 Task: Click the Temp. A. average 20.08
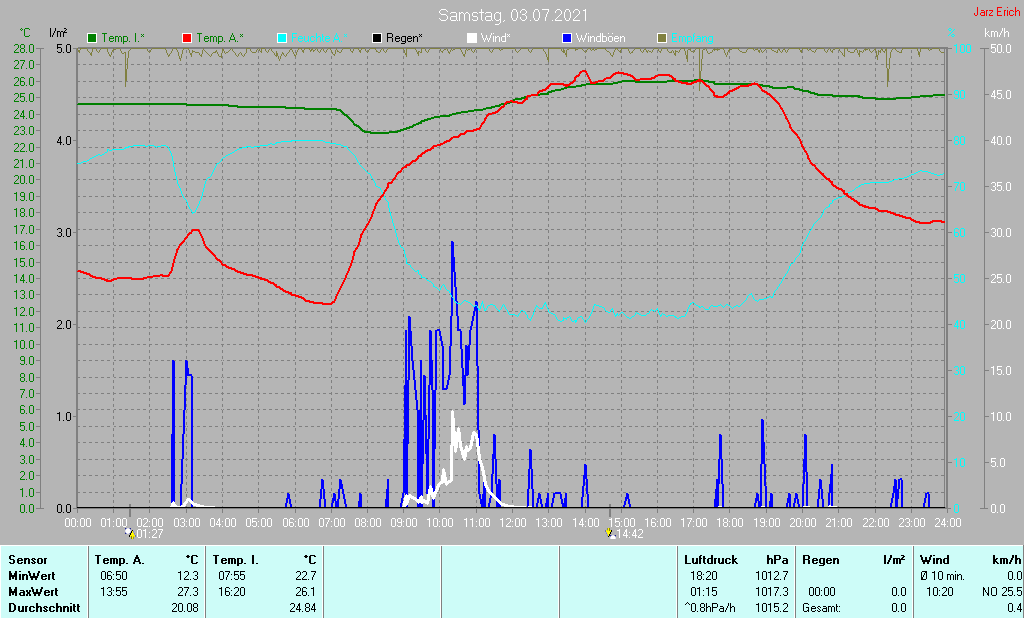[185, 608]
